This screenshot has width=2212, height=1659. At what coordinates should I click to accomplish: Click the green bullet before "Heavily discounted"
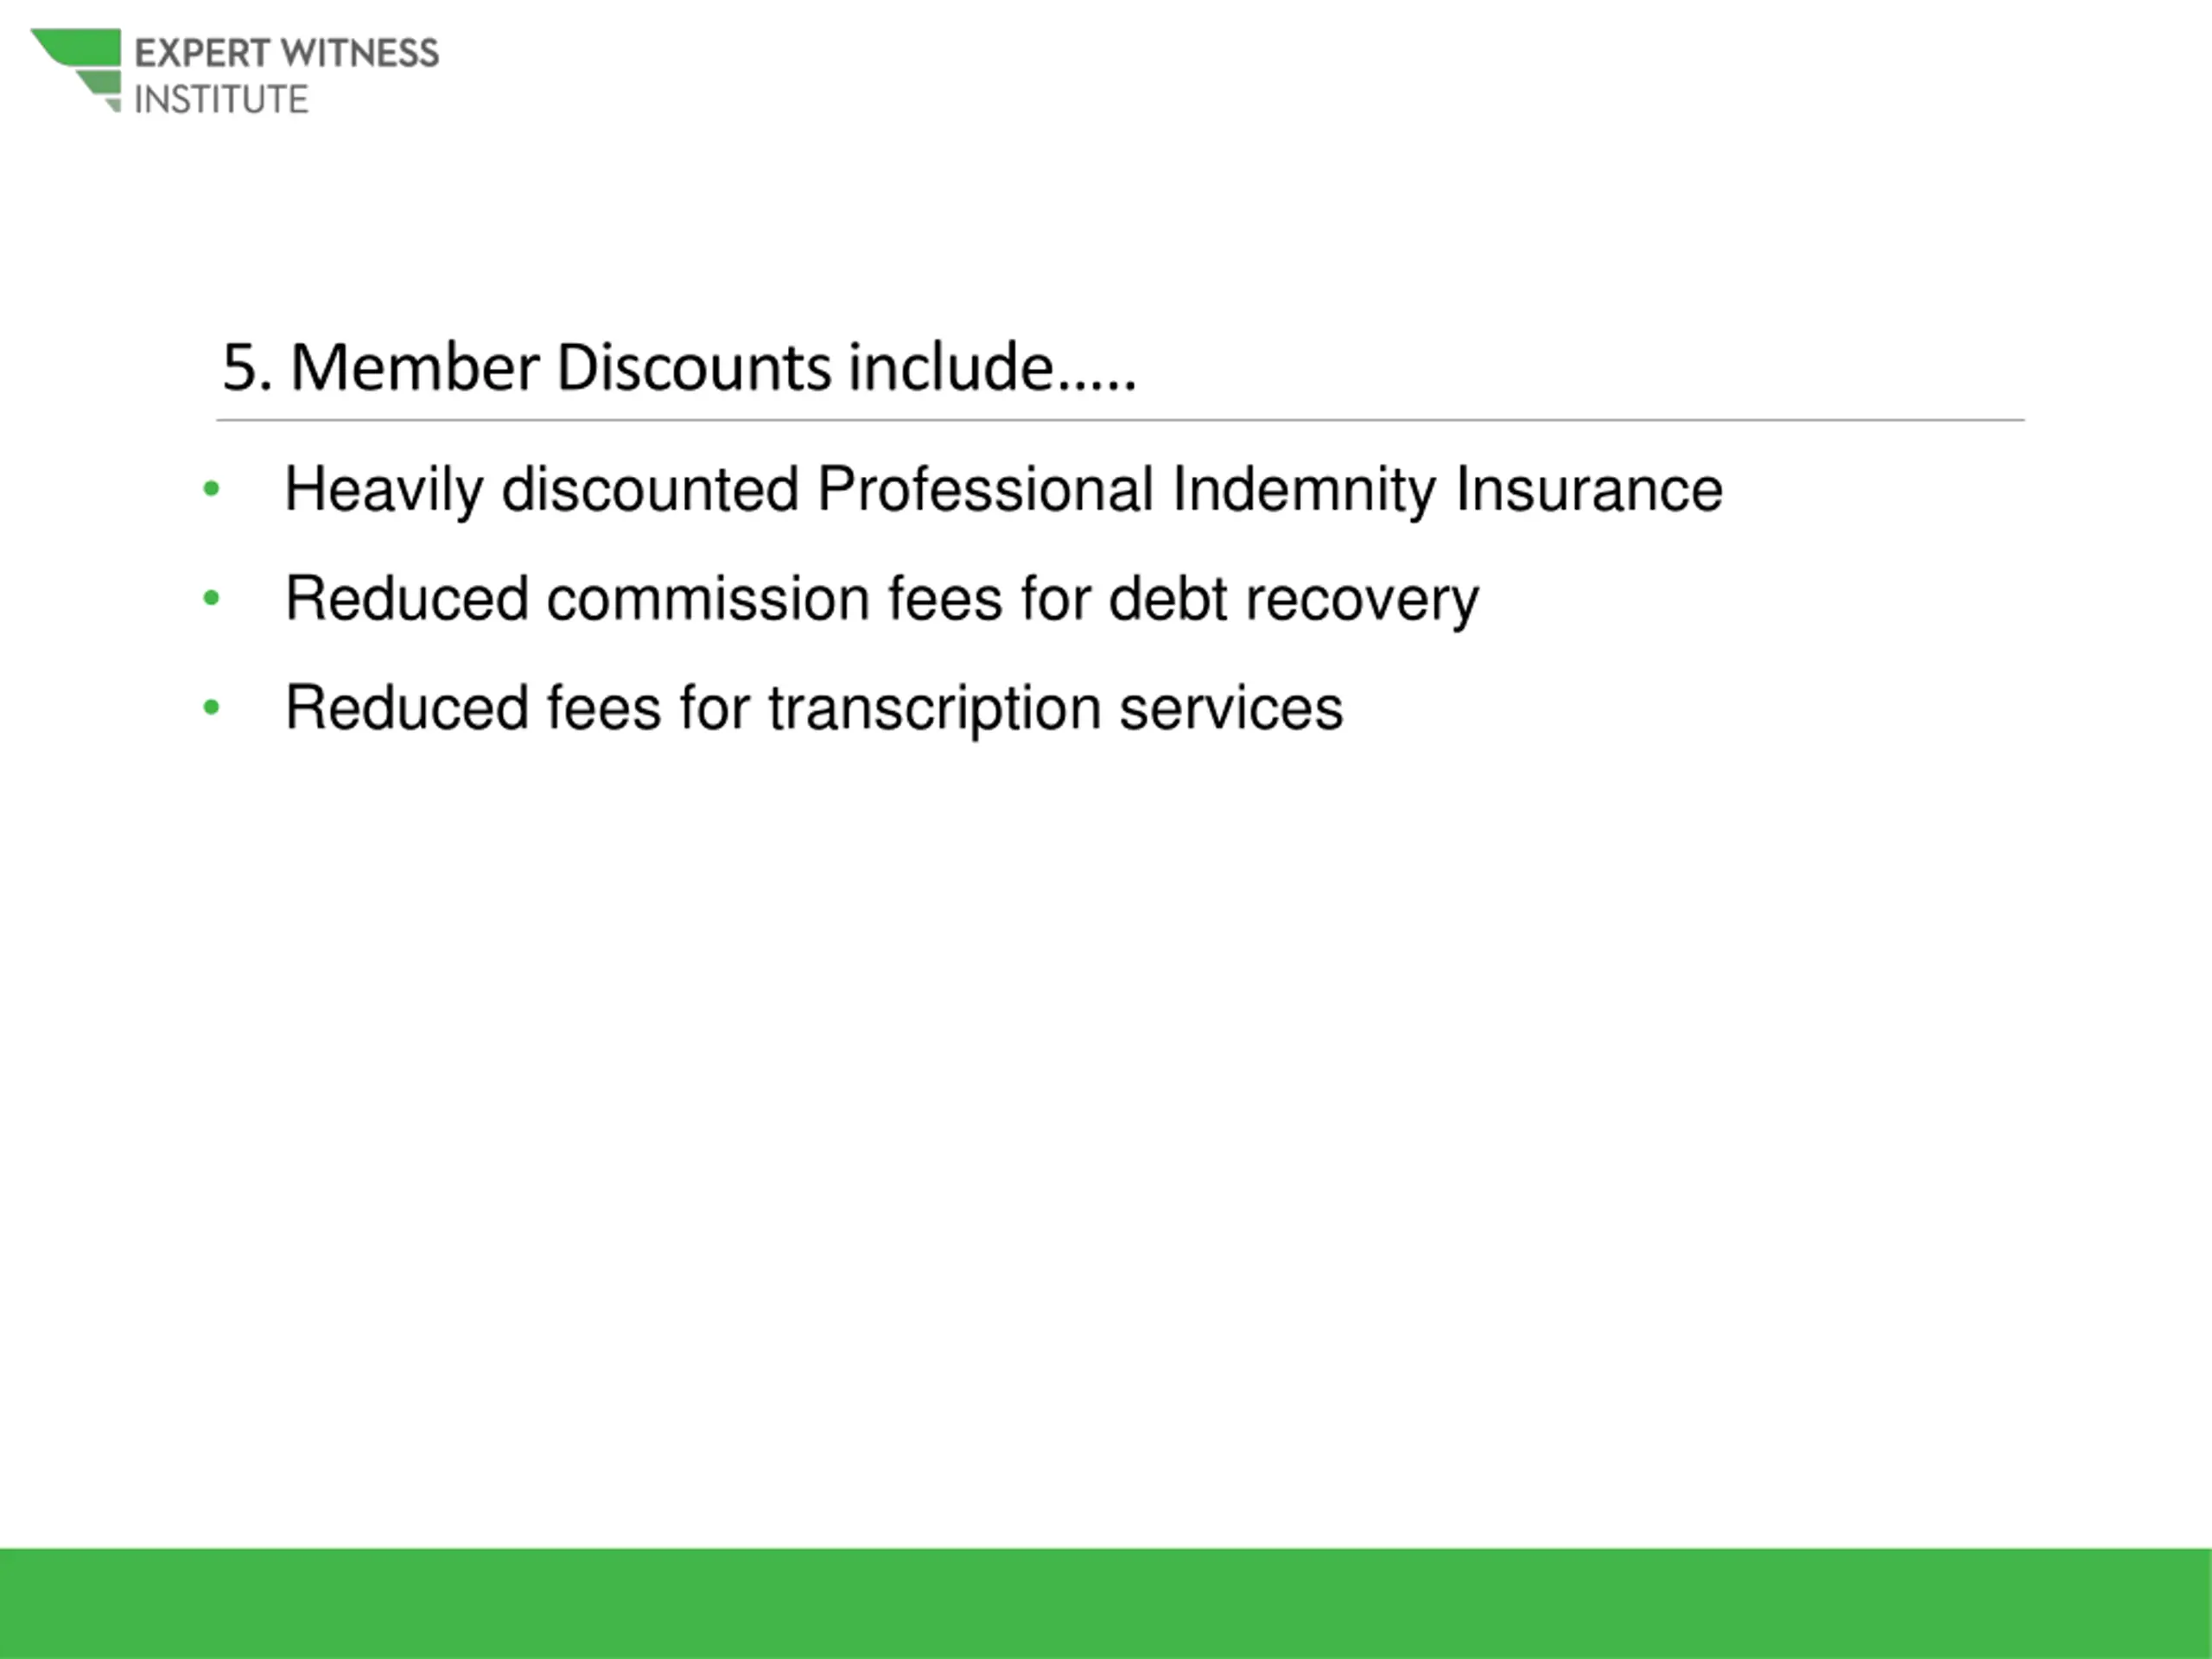pyautogui.click(x=211, y=489)
